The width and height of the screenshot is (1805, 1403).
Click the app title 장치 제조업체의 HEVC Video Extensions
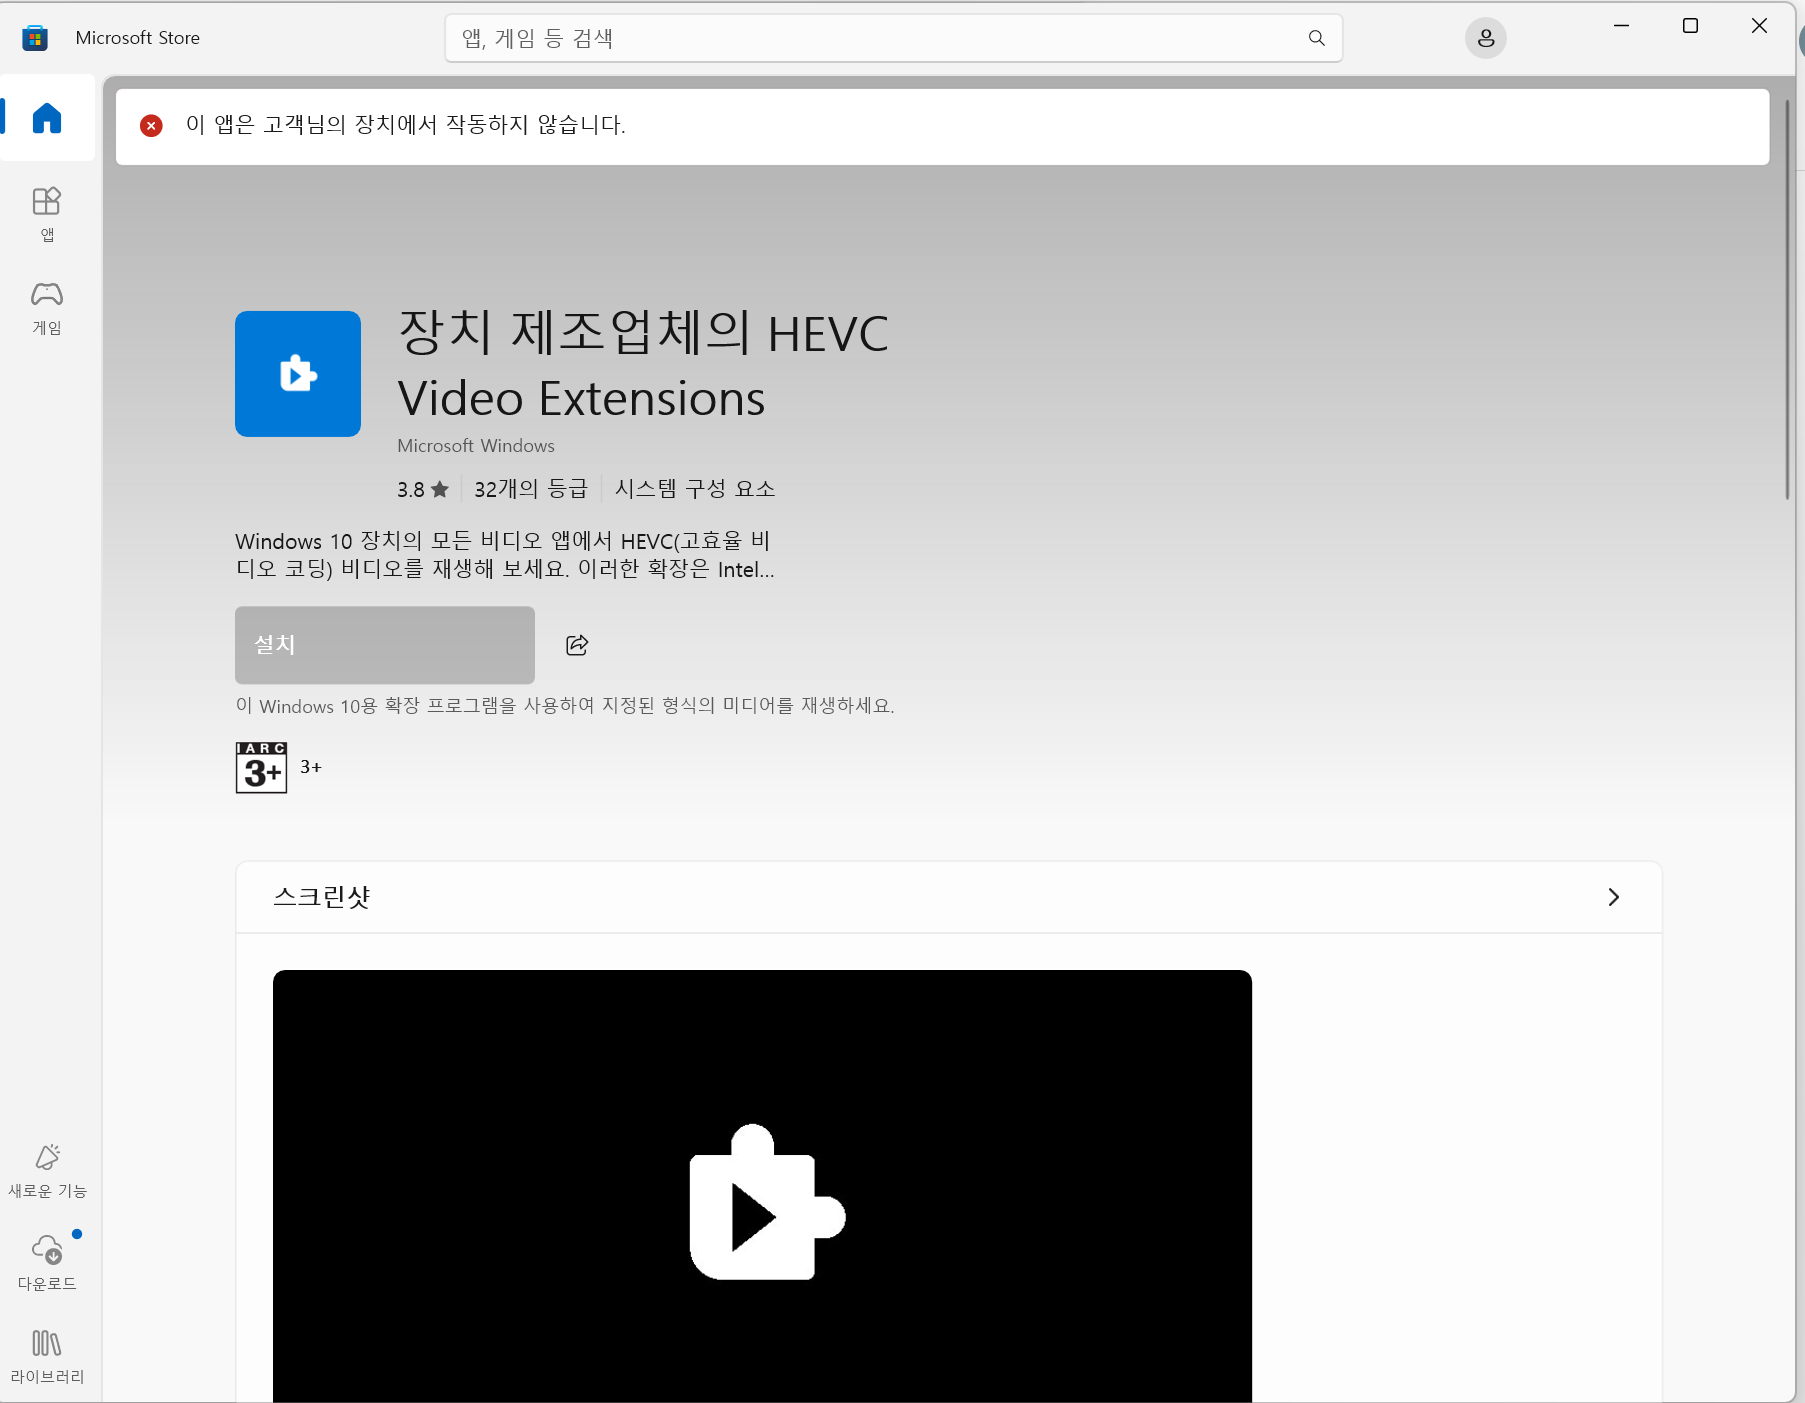tap(643, 366)
